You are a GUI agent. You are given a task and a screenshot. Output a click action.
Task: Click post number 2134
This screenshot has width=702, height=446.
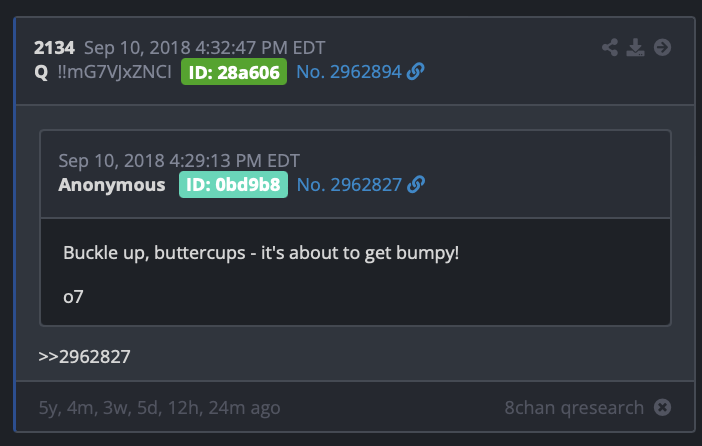[x=54, y=47]
